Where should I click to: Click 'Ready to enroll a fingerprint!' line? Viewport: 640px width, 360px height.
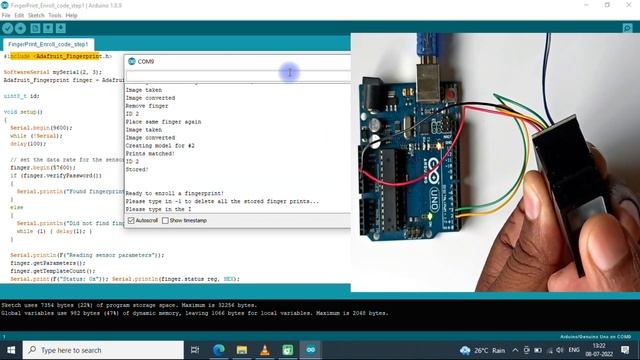pos(175,193)
